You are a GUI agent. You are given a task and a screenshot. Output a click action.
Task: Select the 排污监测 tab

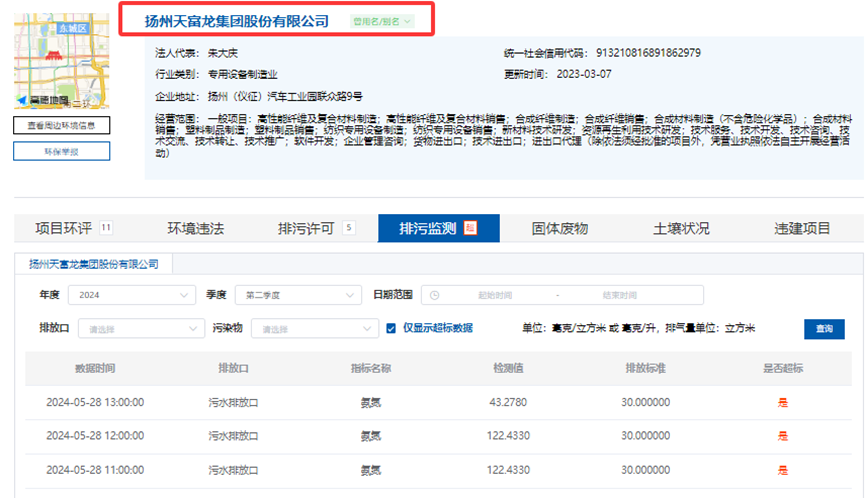[439, 228]
